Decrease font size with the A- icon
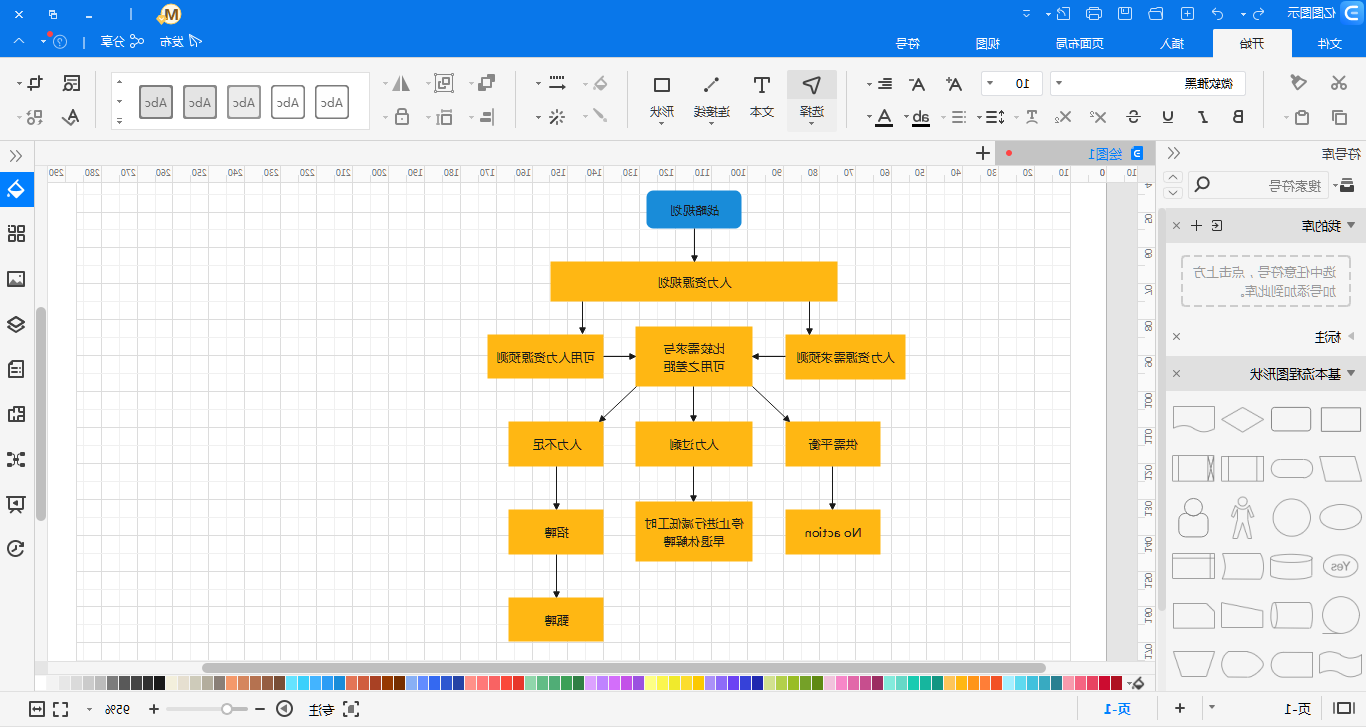Image resolution: width=1366 pixels, height=727 pixels. pos(918,84)
